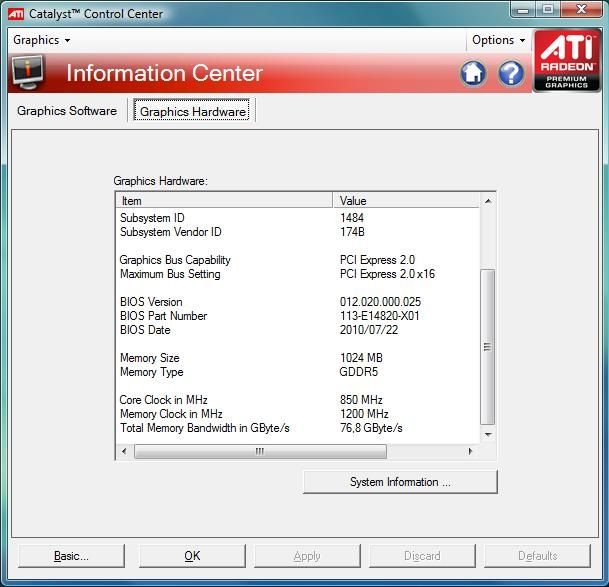Image resolution: width=609 pixels, height=587 pixels.
Task: Click the Value column header
Action: point(406,200)
